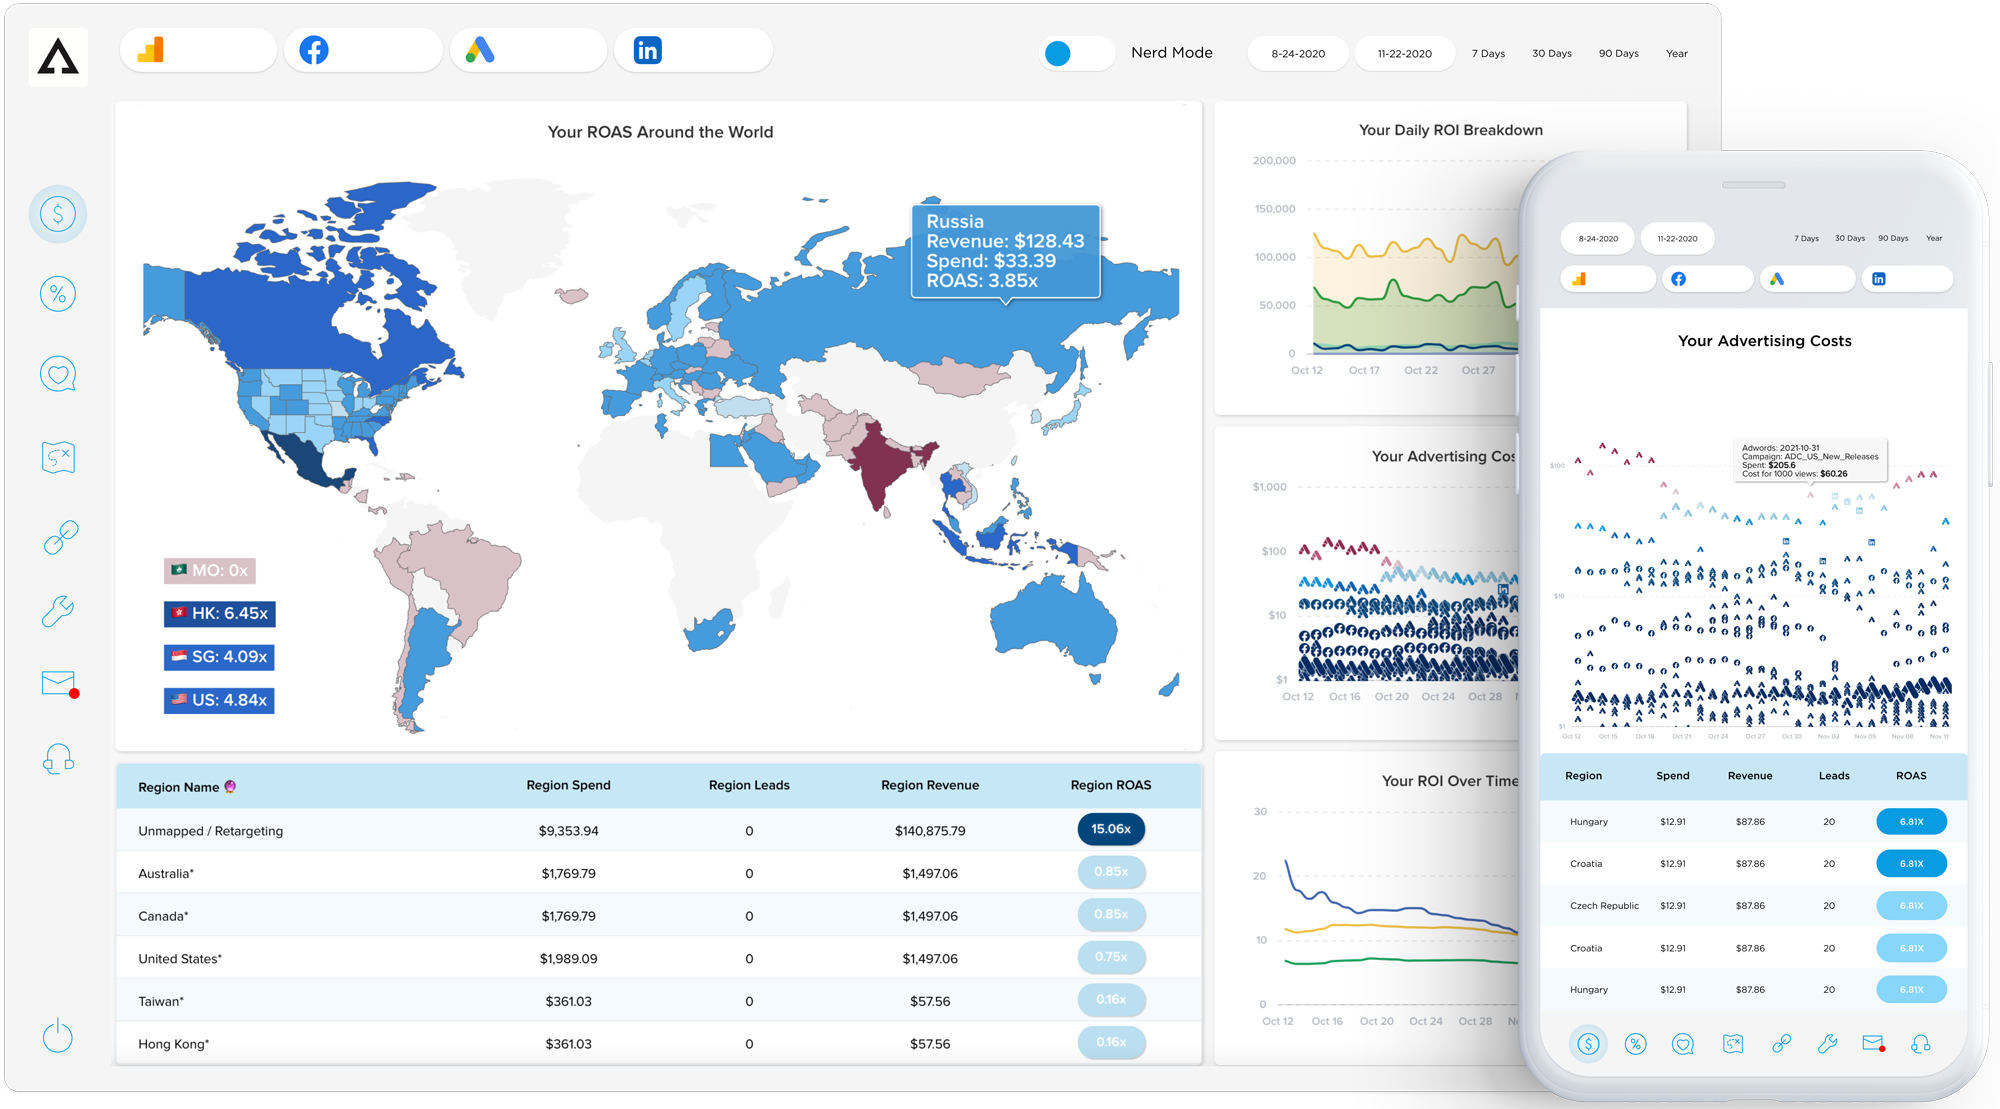Toggle Google Analytics data source pill
2000x1109 pixels.
198,50
